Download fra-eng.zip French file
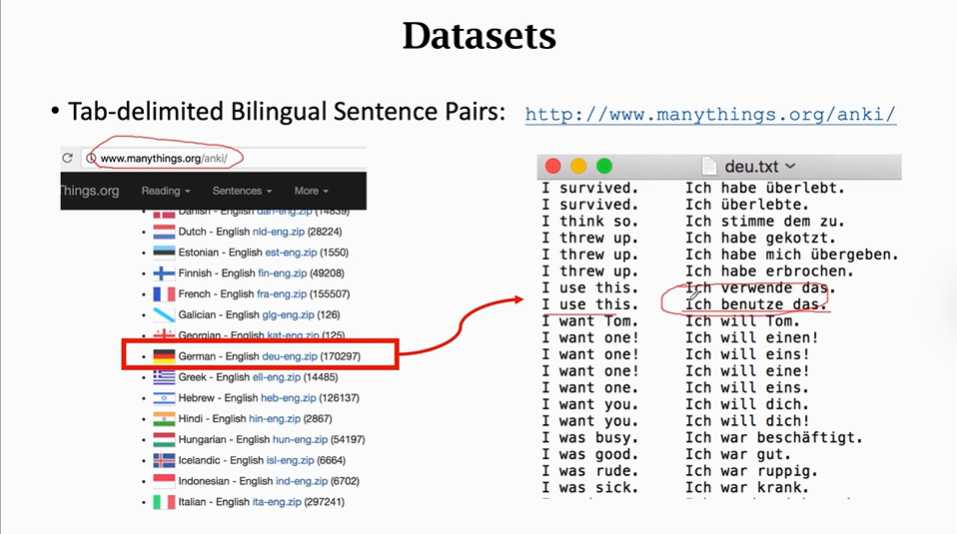The width and height of the screenshot is (957, 534). [281, 294]
